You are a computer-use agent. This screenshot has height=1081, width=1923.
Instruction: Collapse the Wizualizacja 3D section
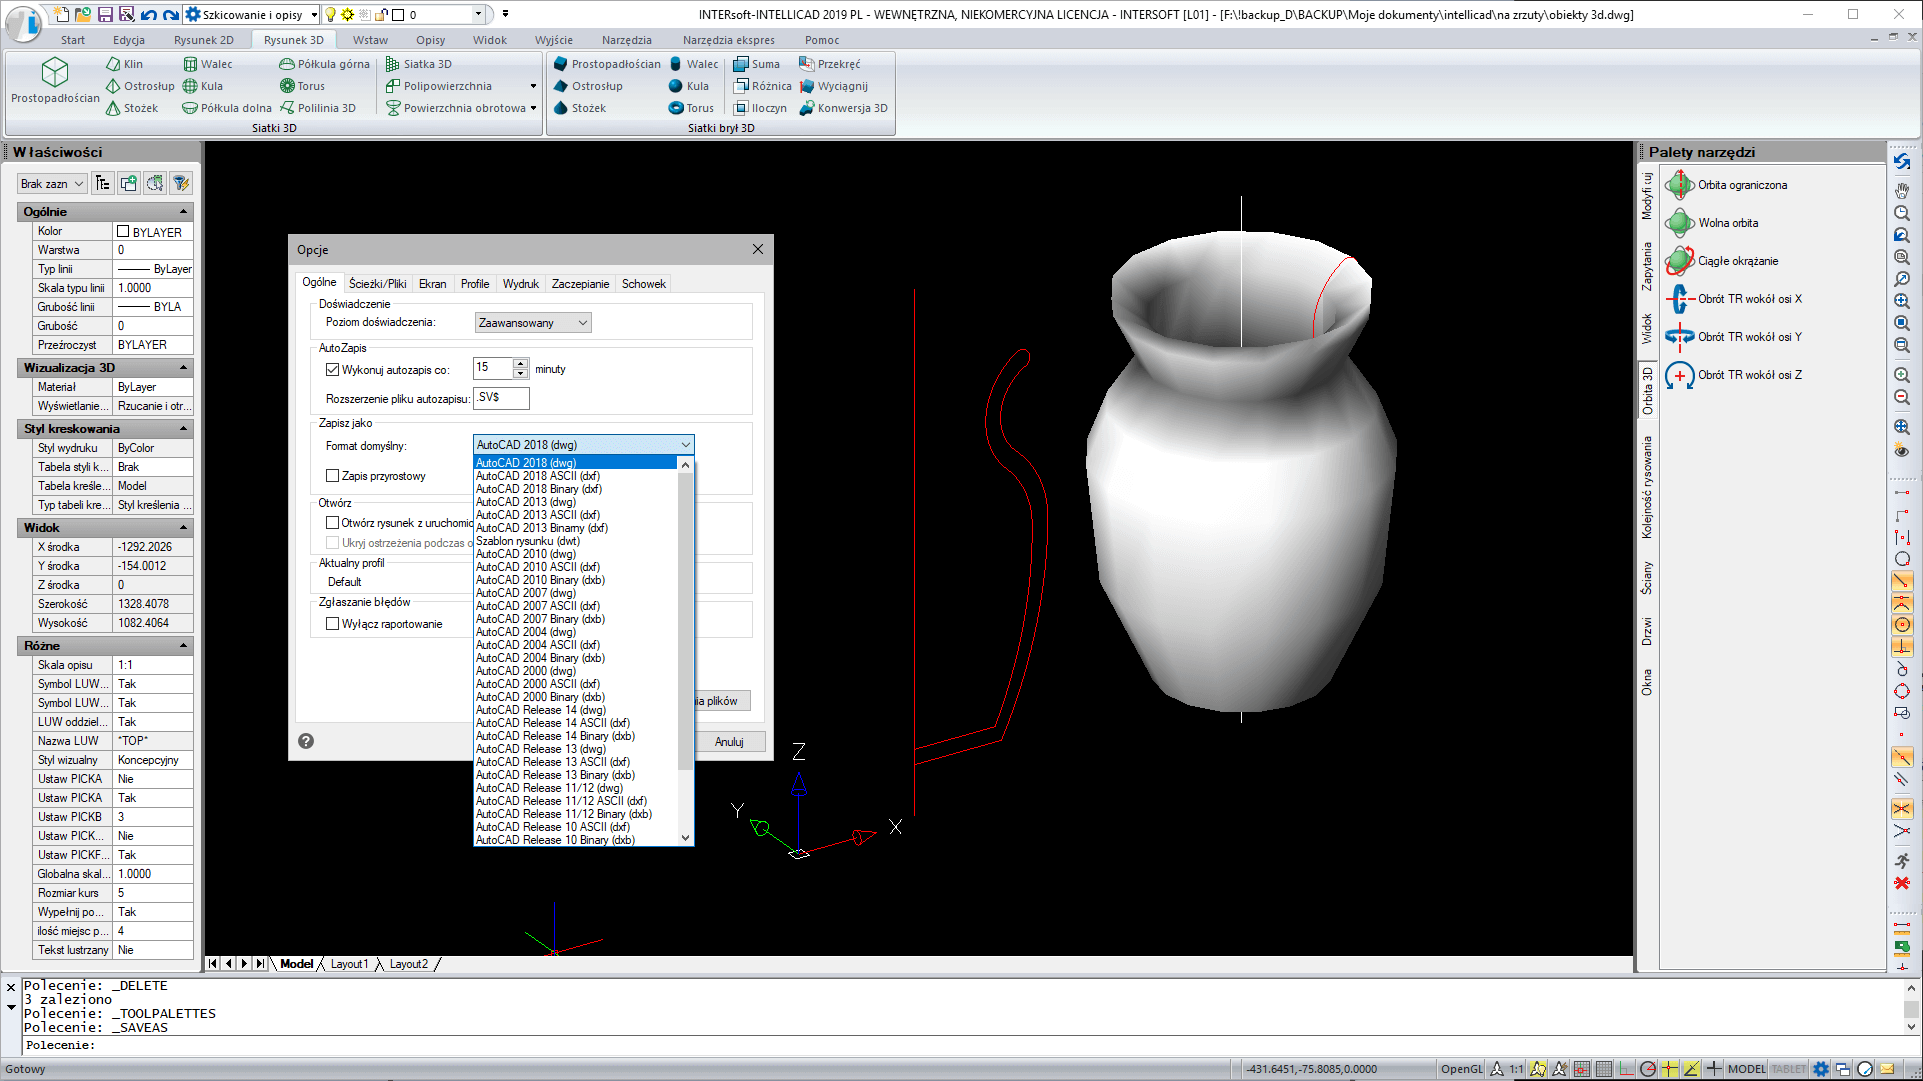[x=183, y=368]
